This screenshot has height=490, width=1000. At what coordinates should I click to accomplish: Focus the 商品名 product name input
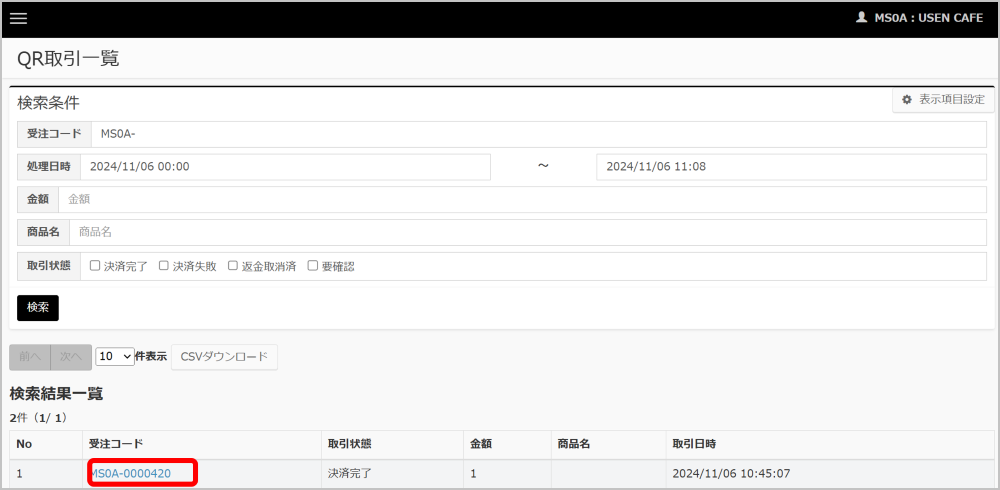point(527,233)
